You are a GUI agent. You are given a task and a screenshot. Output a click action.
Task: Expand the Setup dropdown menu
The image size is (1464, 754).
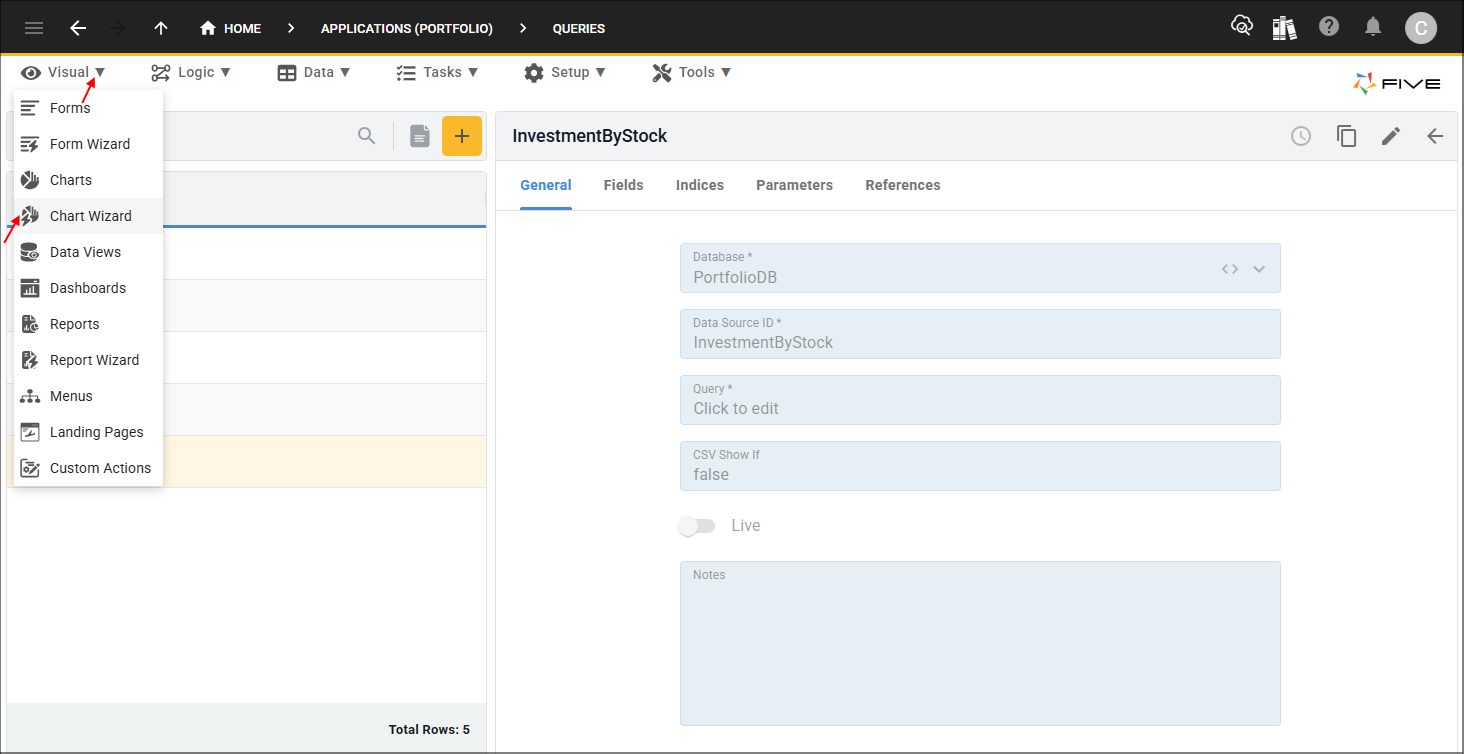click(x=565, y=72)
